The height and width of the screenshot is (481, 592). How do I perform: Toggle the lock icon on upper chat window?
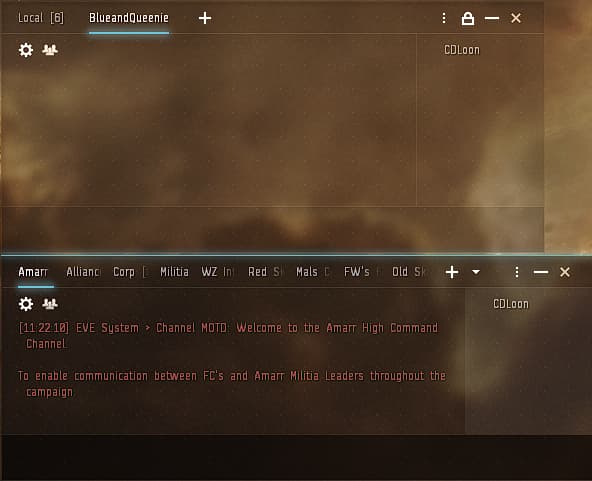468,18
